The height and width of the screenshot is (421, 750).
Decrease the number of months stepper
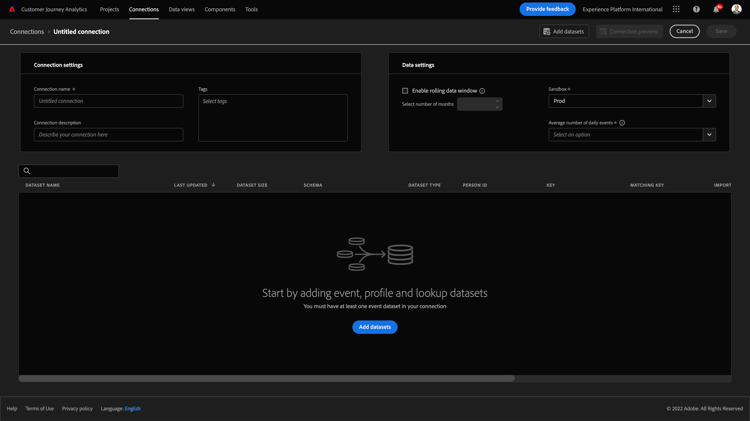497,107
